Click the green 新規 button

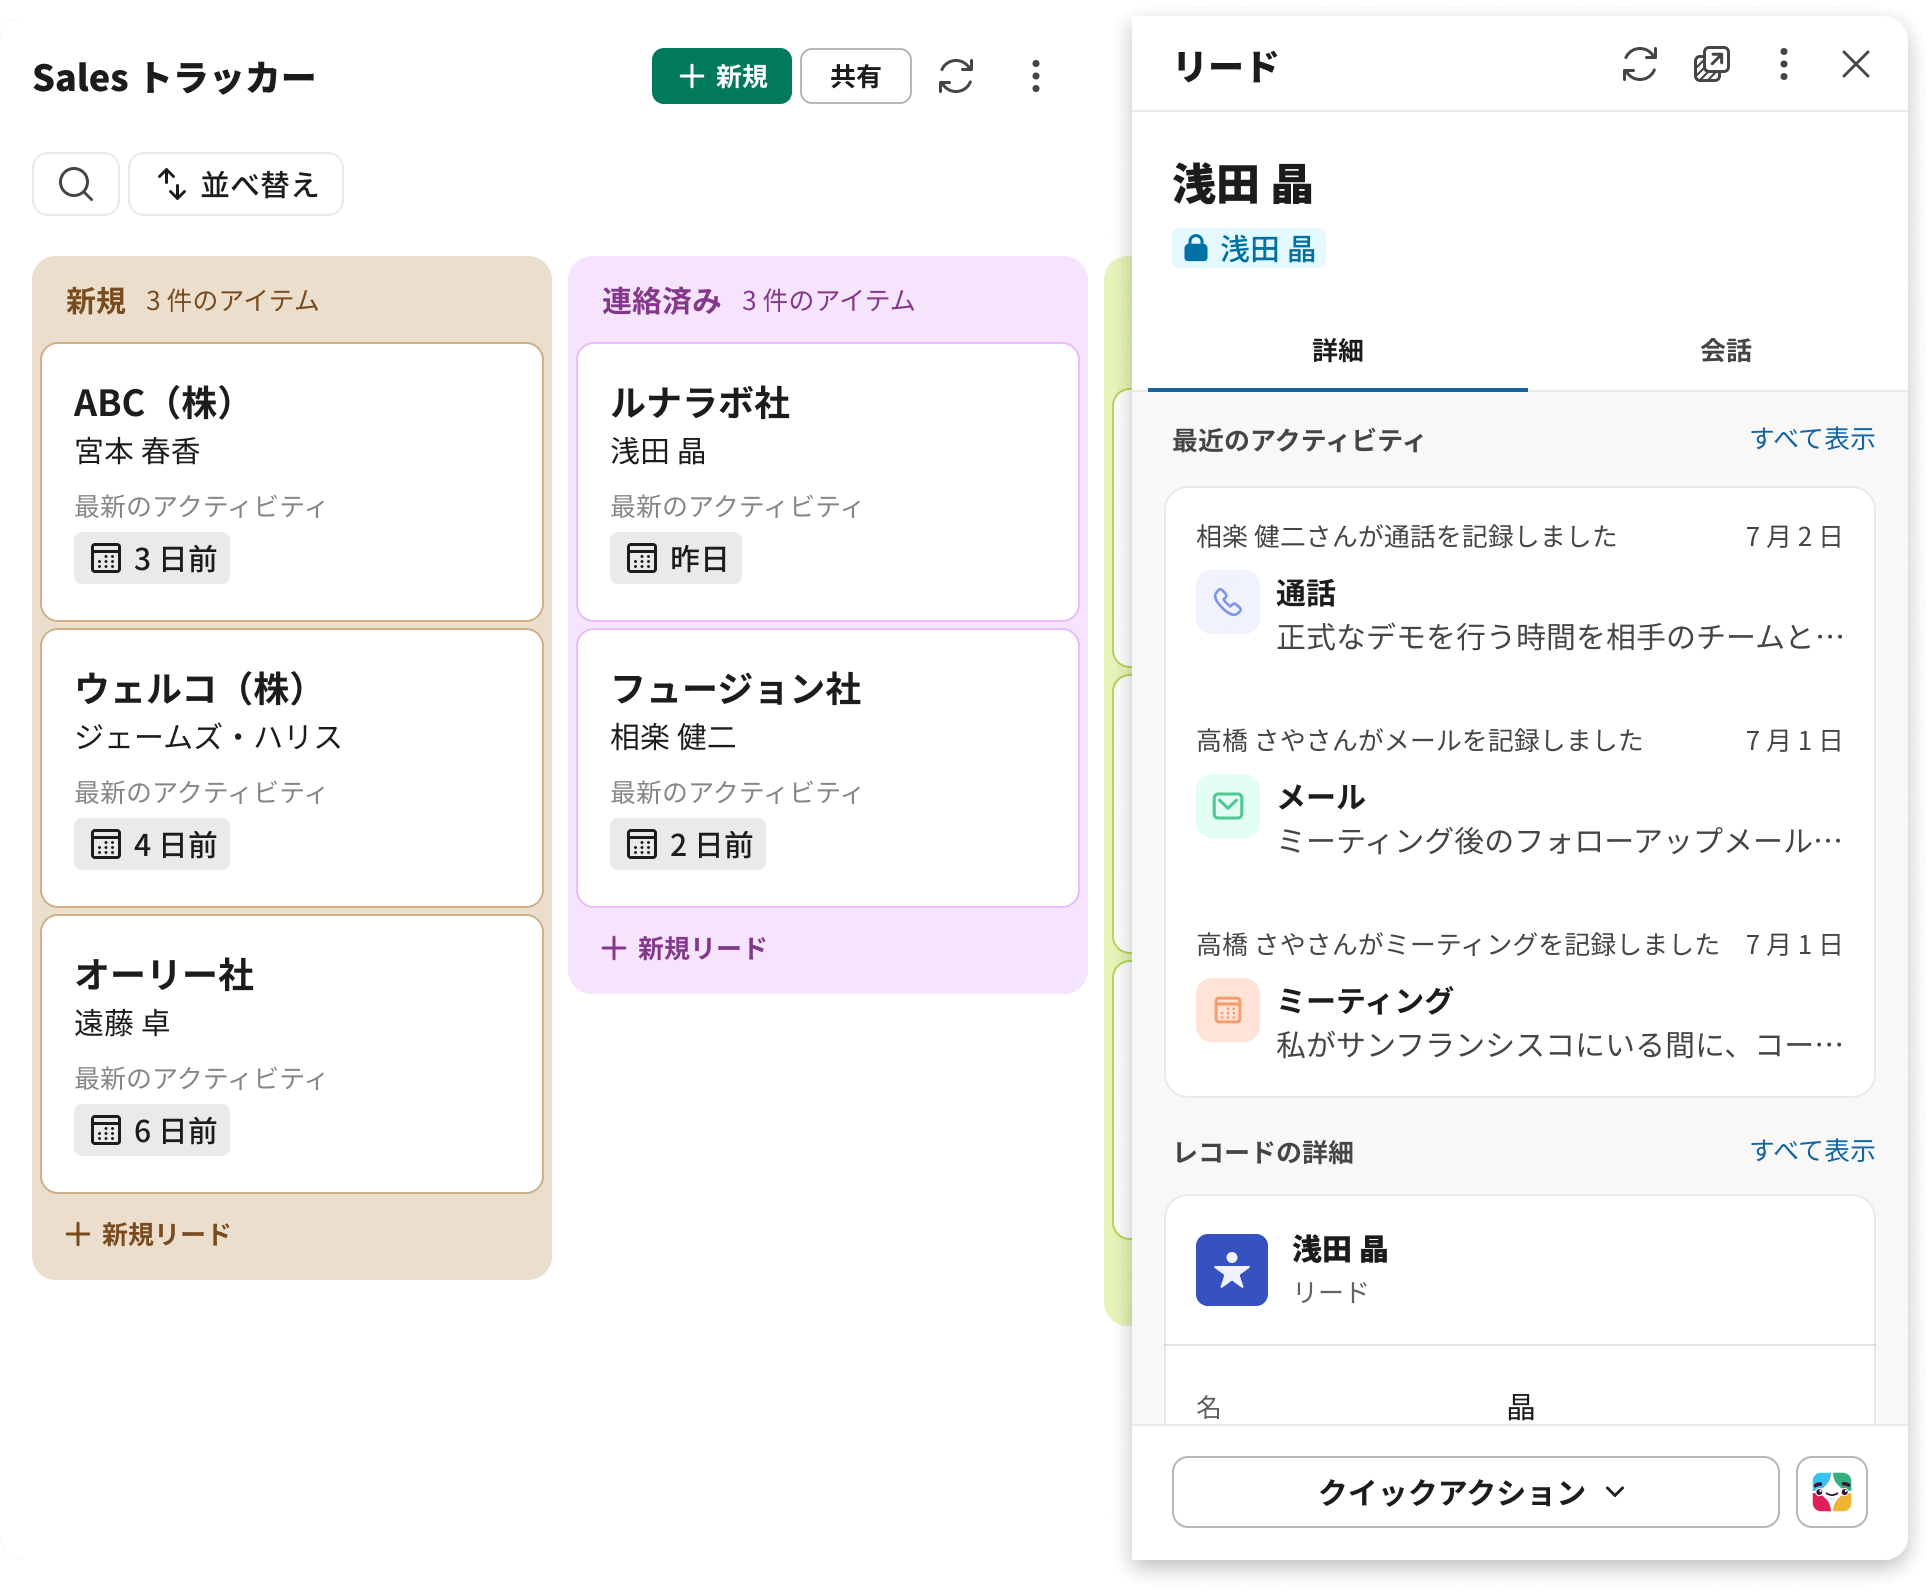click(x=721, y=76)
